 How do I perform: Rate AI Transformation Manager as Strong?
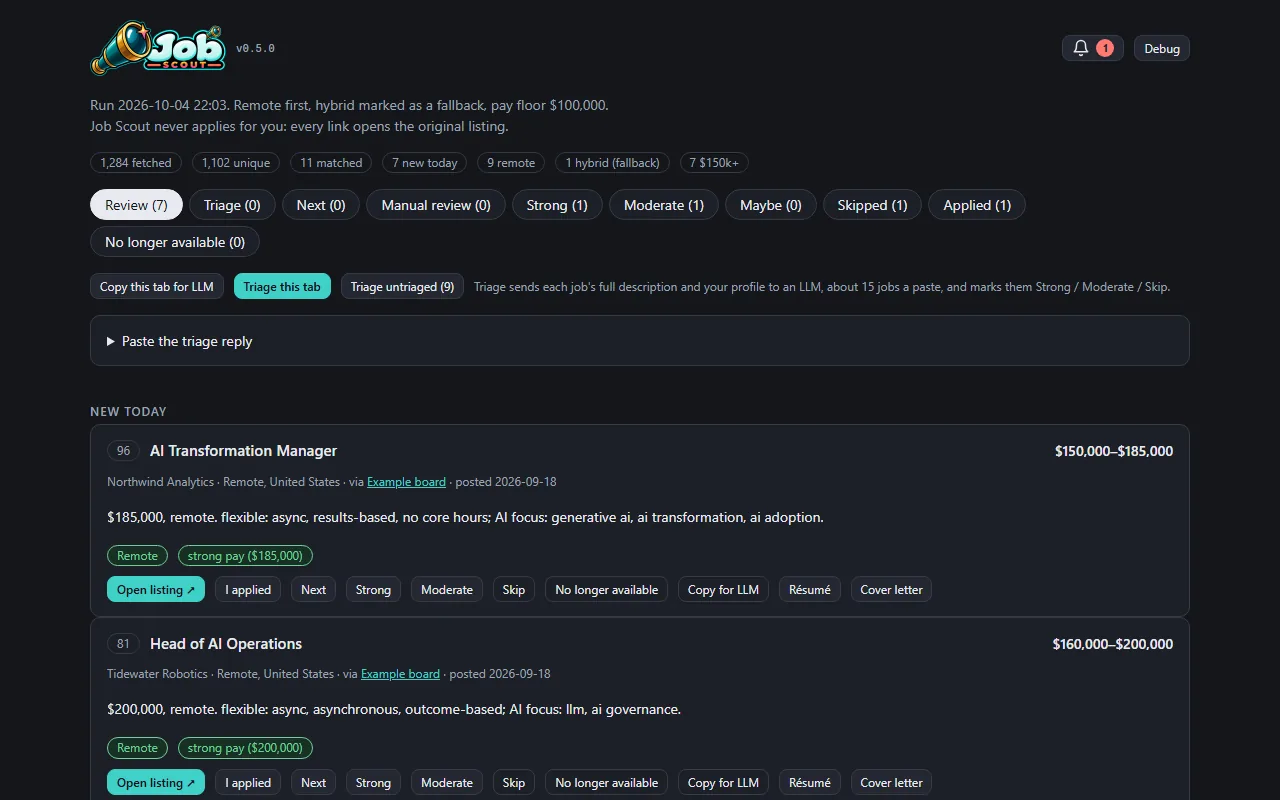point(373,590)
